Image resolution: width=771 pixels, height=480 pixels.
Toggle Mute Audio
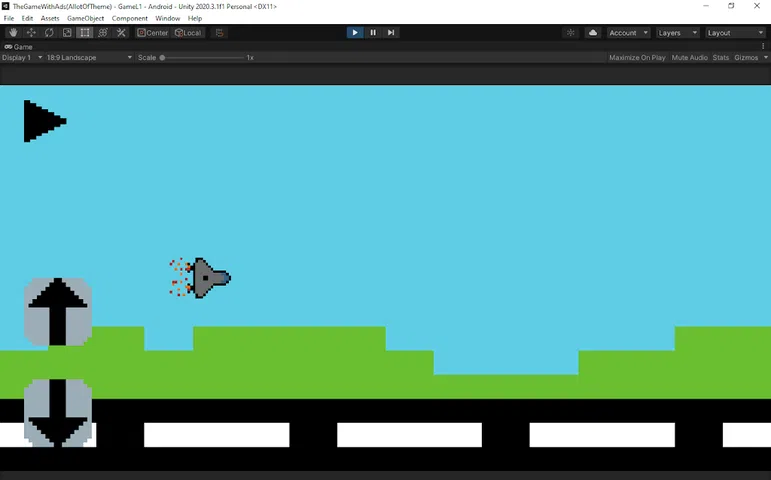689,58
